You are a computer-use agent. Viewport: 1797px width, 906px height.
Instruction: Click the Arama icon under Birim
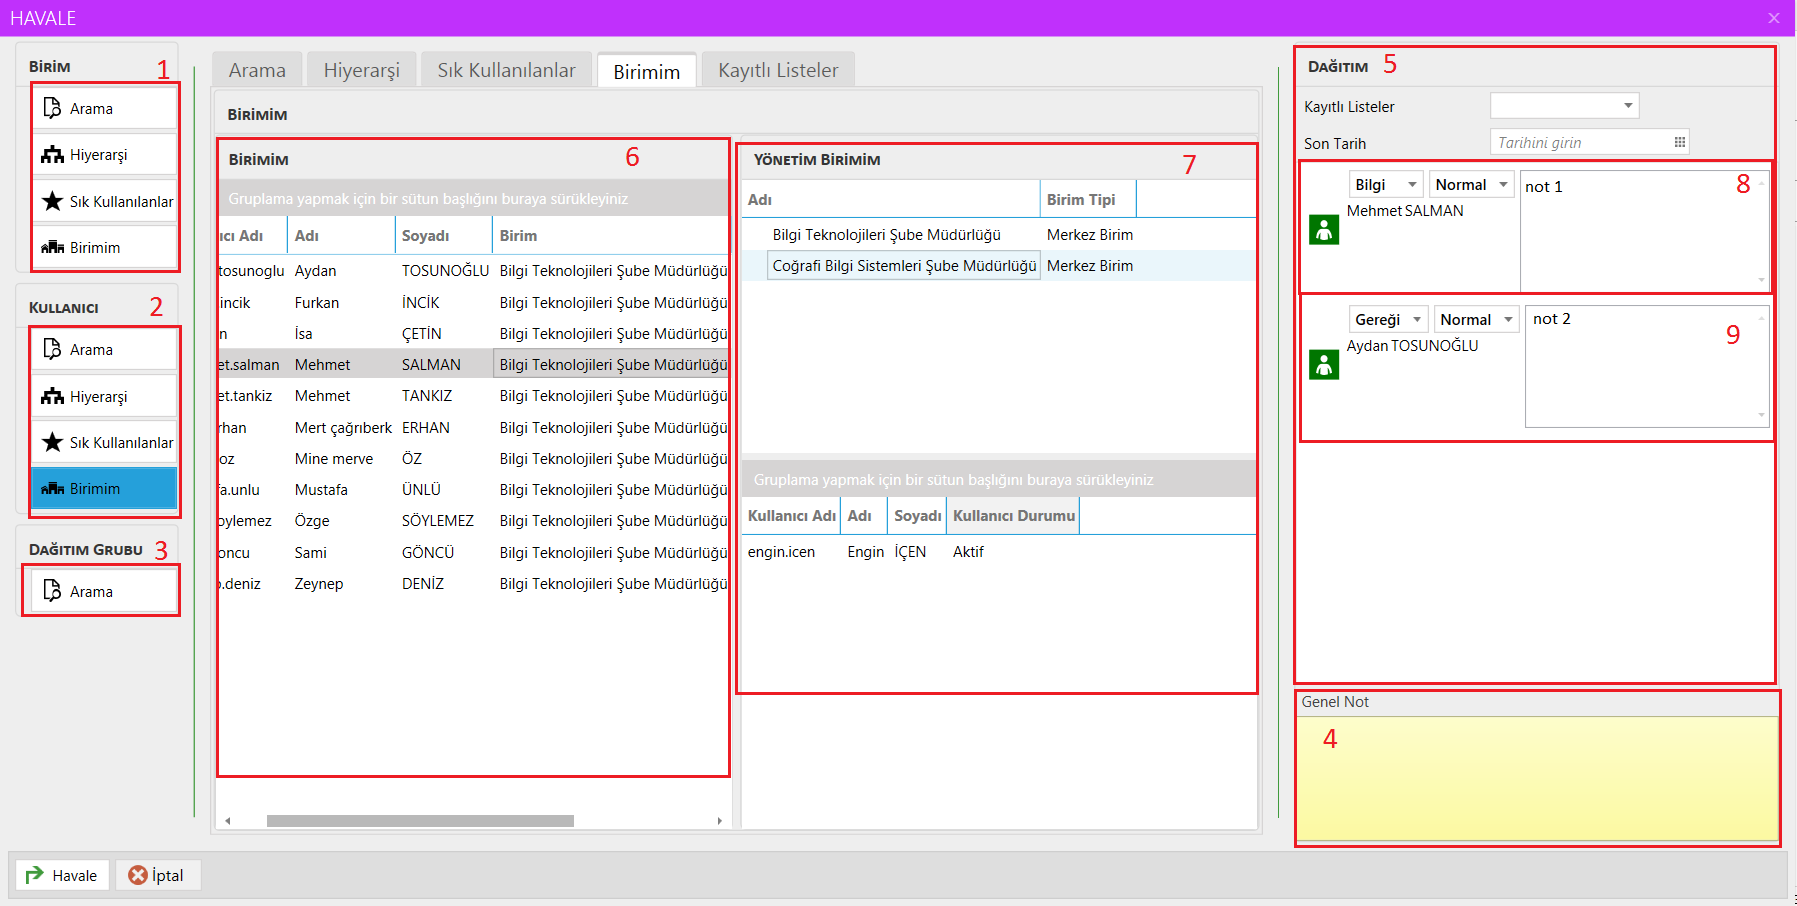[x=53, y=108]
